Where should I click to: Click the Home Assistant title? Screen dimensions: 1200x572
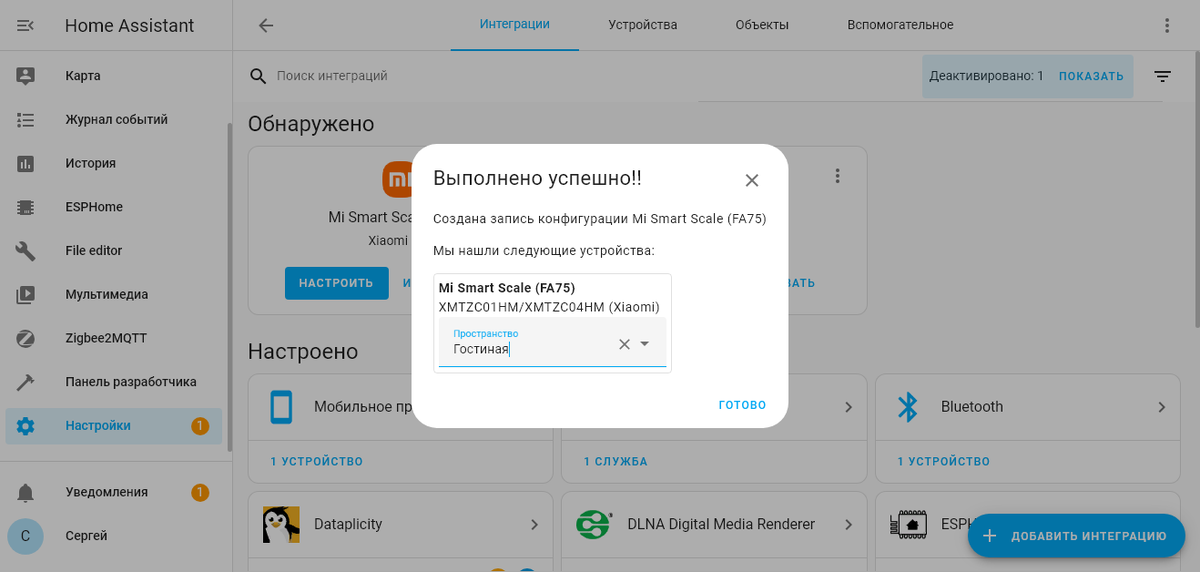129,26
